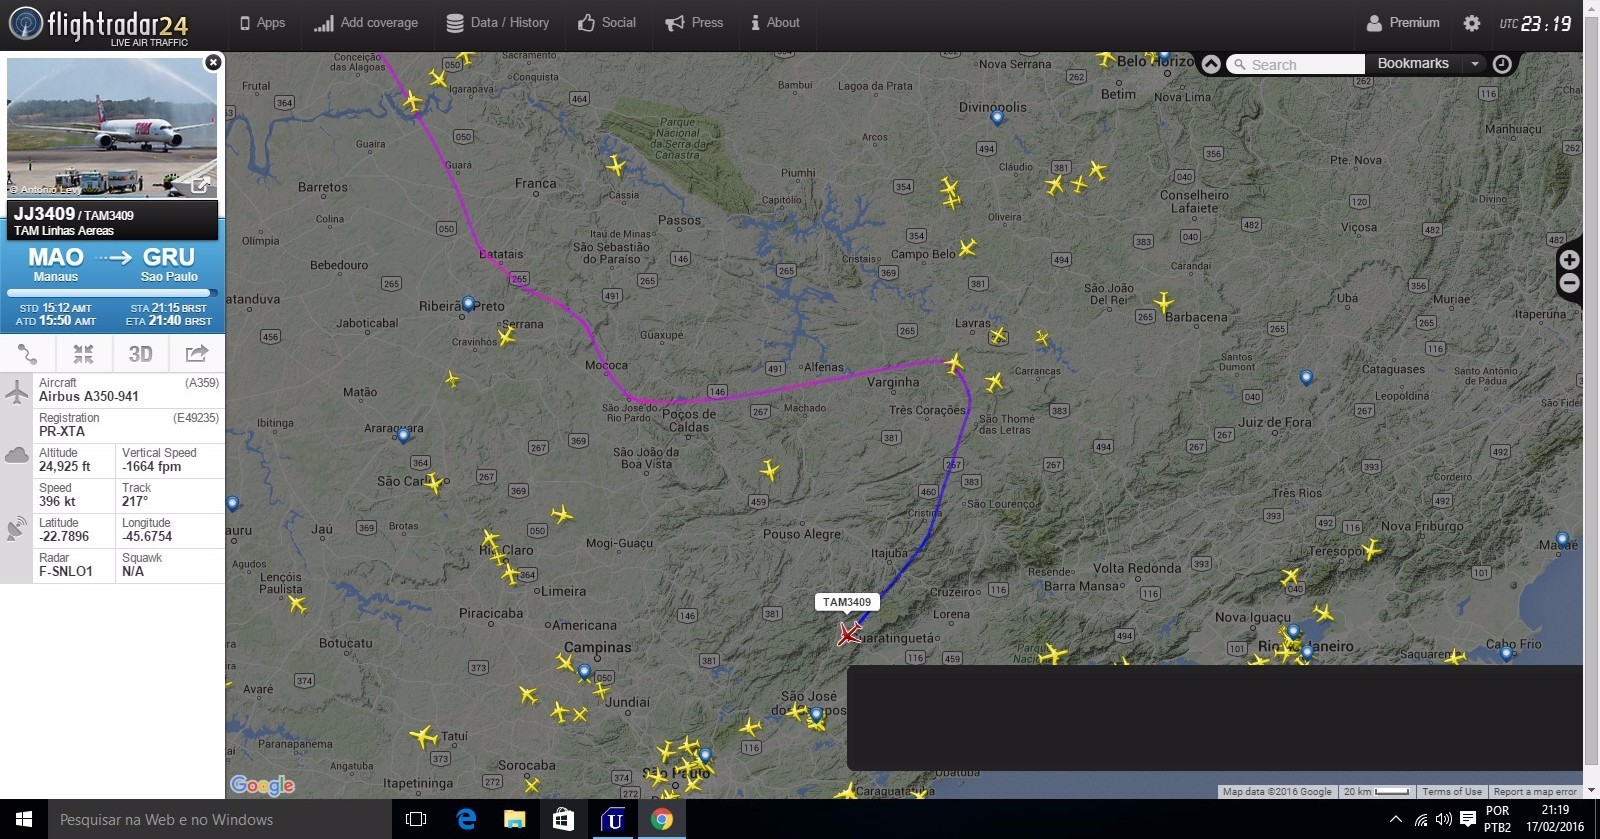Click destination airport GRU Sao Paulo
Image resolution: width=1600 pixels, height=839 pixels.
click(169, 265)
